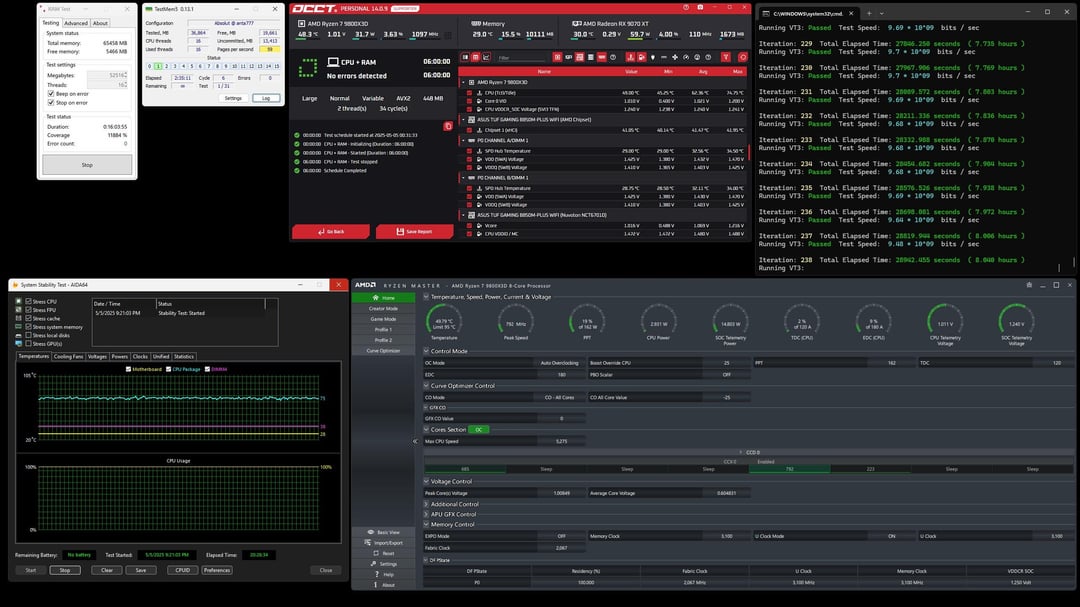Screen dimensions: 1080x607
Task: Click the big Stop button in RAM Test
Action: pos(87,165)
